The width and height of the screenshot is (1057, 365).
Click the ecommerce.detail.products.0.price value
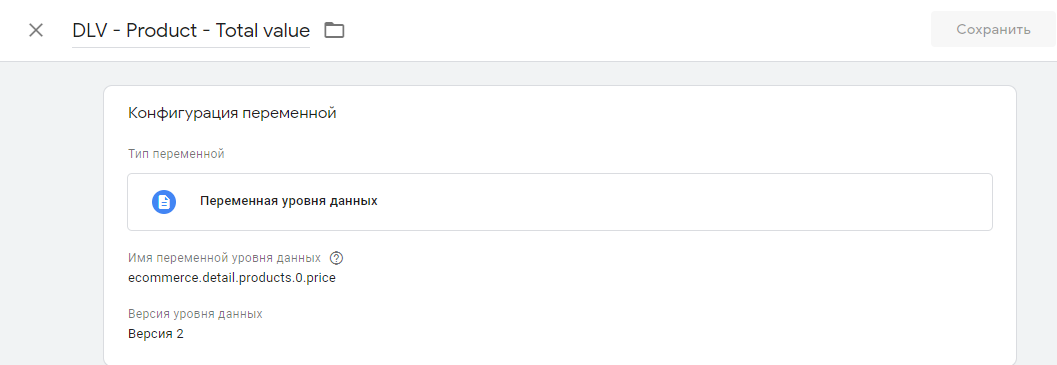point(232,277)
